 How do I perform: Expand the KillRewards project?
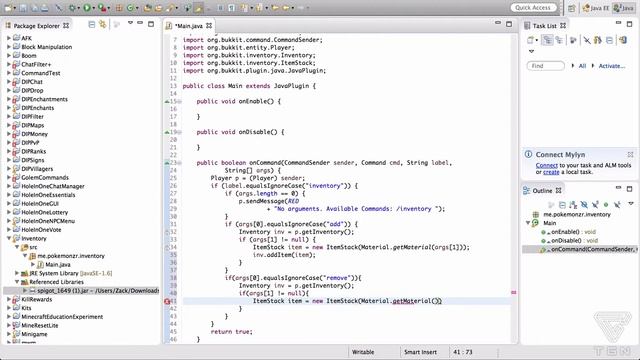tap(9, 299)
